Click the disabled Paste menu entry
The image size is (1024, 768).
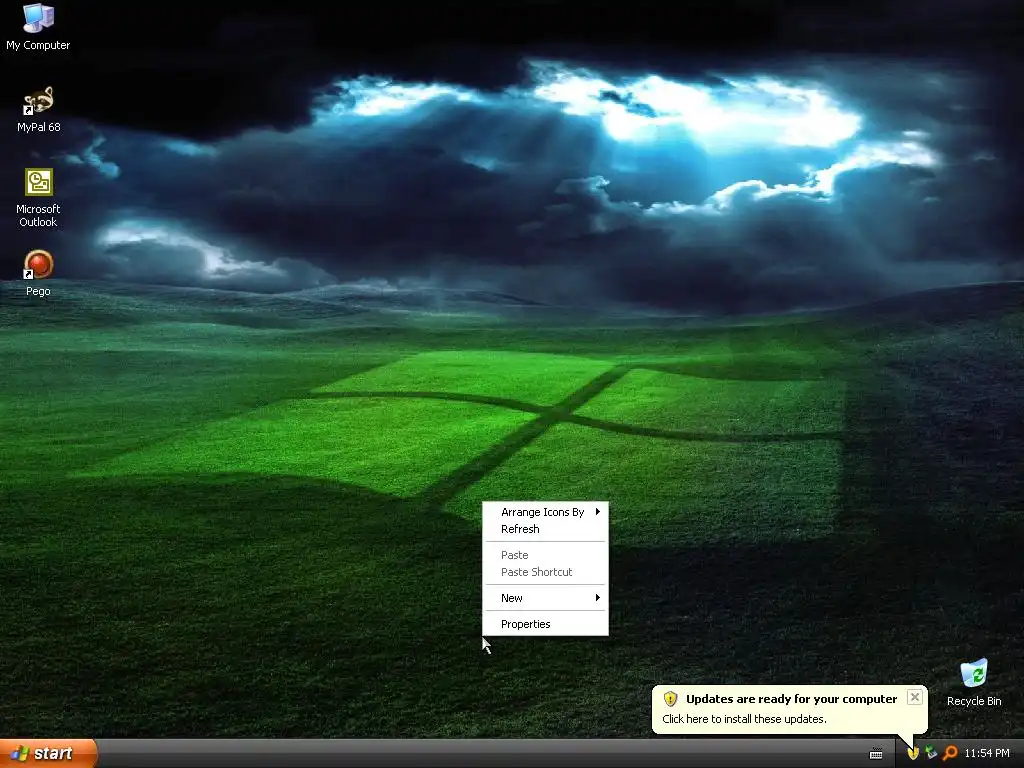(x=545, y=555)
